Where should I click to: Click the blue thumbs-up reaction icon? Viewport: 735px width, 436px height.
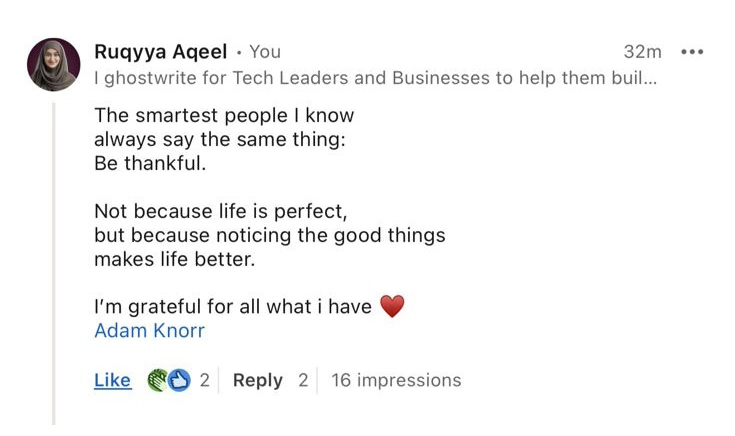pos(179,380)
